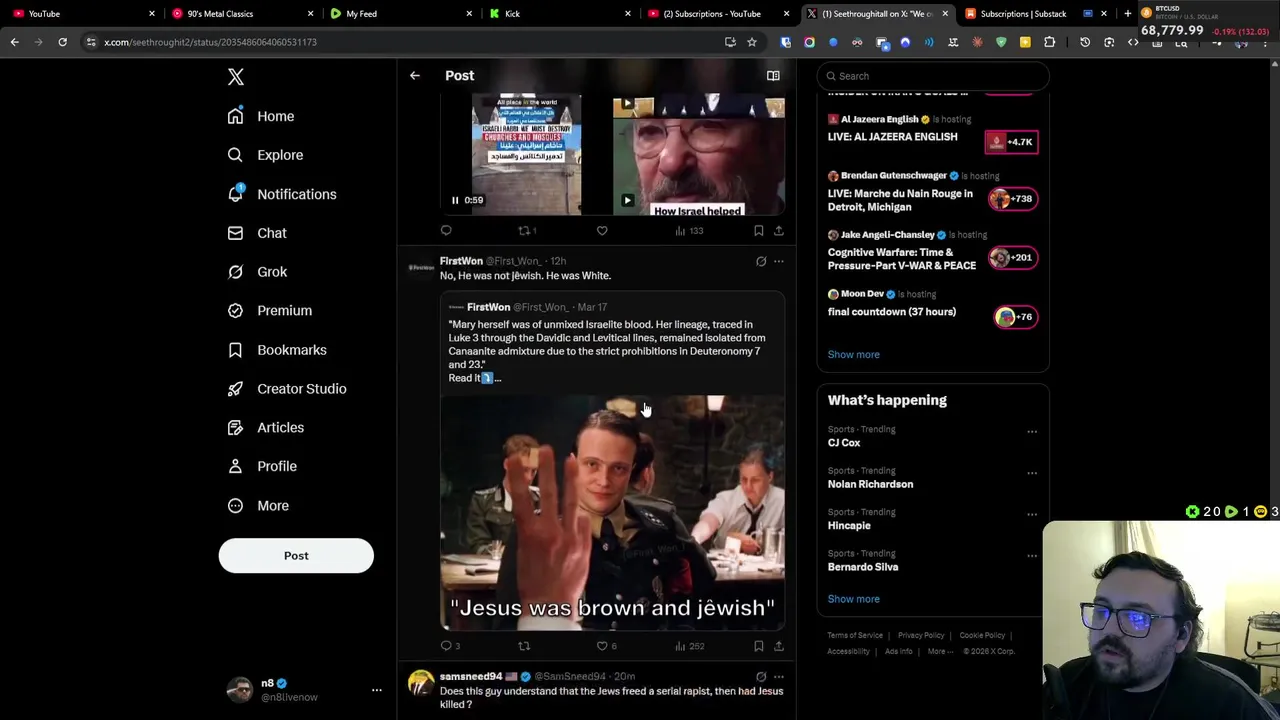Open the browser extensions puzzle icon
Viewport: 1280px width, 720px height.
[x=1049, y=42]
